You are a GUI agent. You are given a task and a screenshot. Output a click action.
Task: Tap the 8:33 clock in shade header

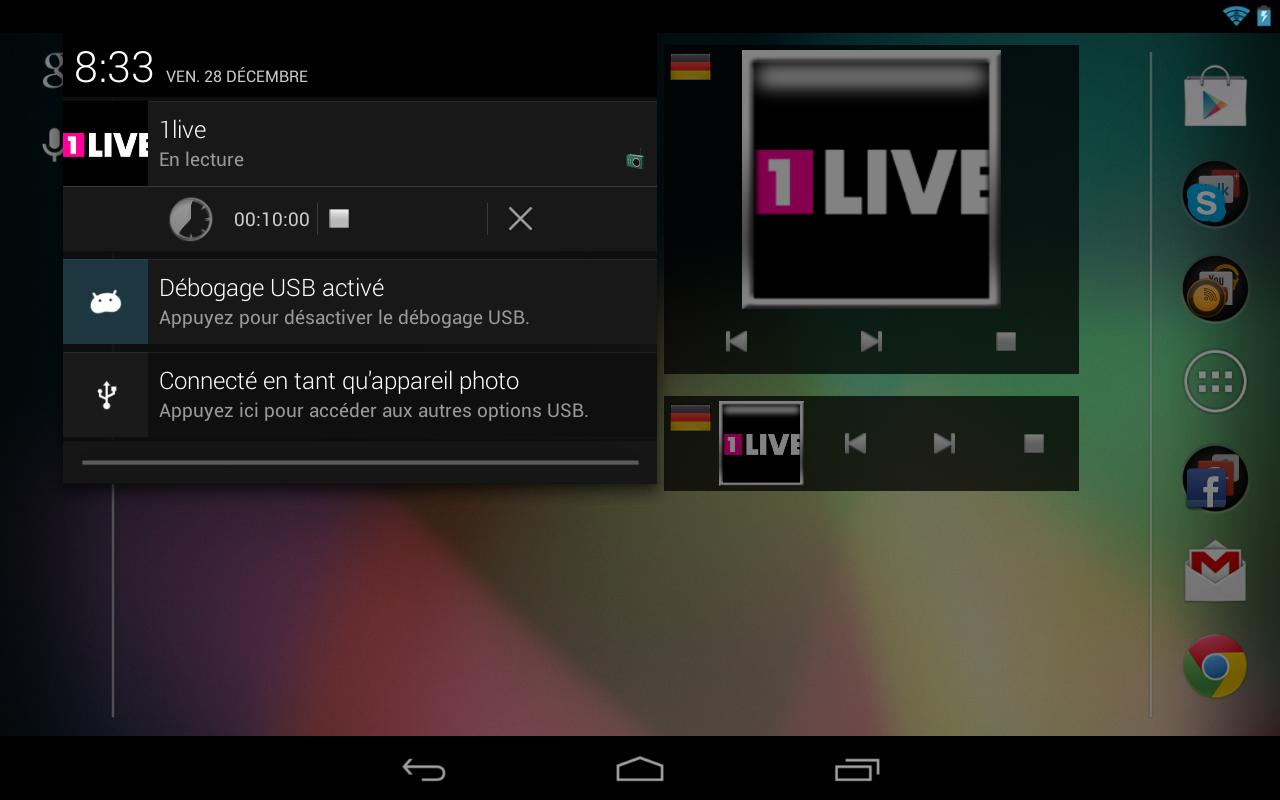pyautogui.click(x=114, y=68)
